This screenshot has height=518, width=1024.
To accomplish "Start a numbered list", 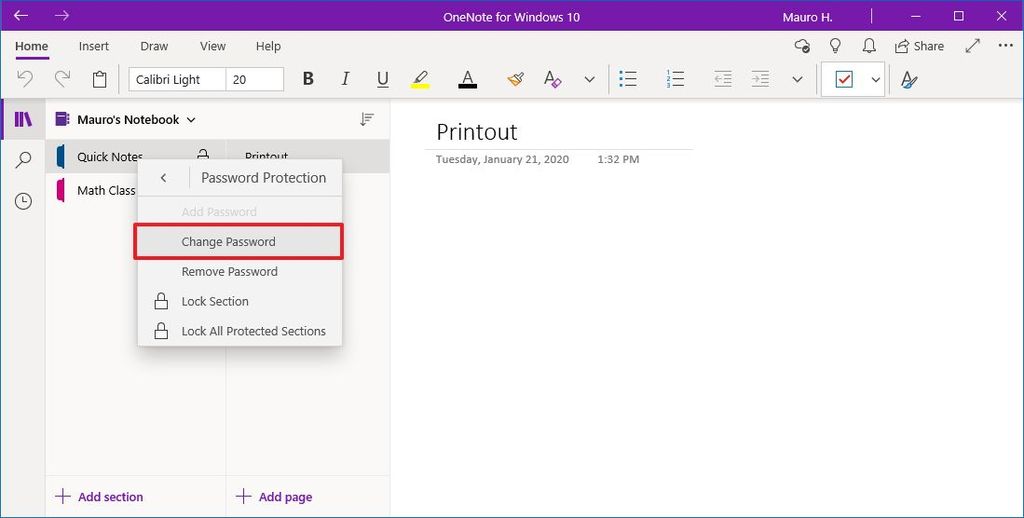I will click(x=675, y=80).
